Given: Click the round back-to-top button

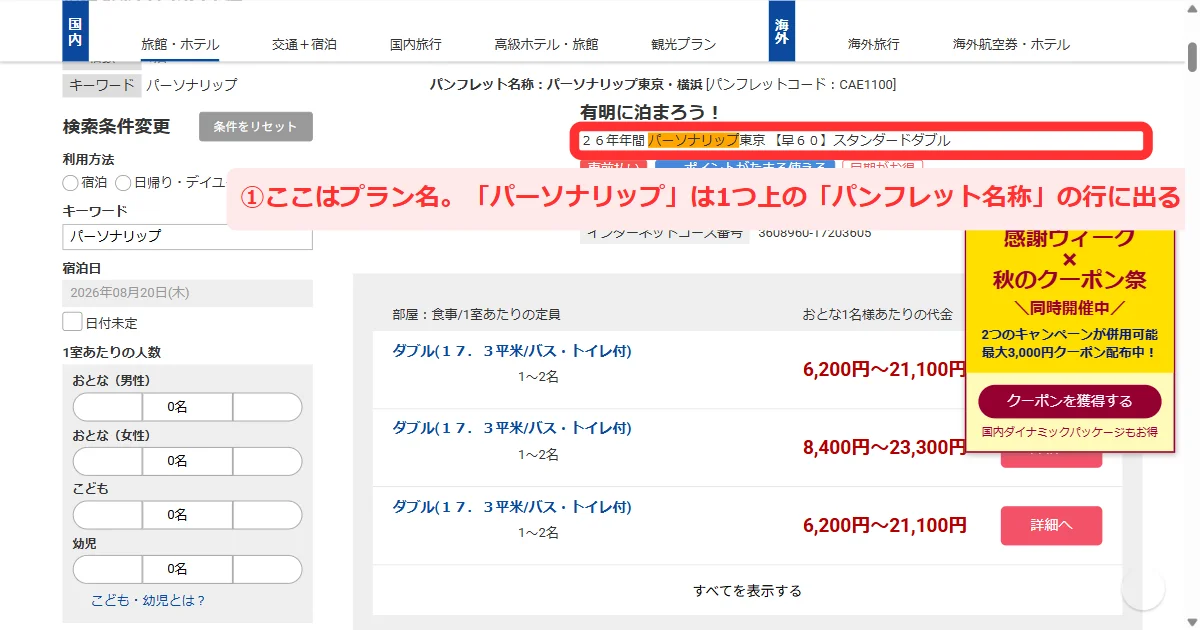Looking at the screenshot, I should tap(1143, 589).
